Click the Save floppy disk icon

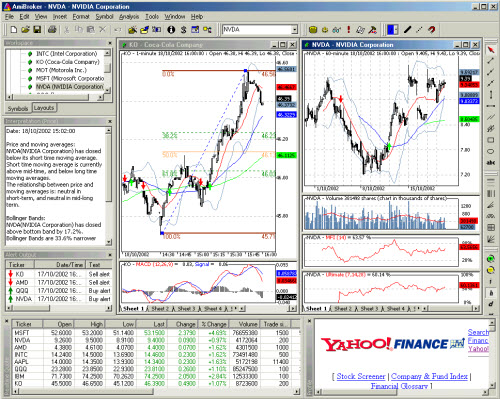pyautogui.click(x=37, y=30)
